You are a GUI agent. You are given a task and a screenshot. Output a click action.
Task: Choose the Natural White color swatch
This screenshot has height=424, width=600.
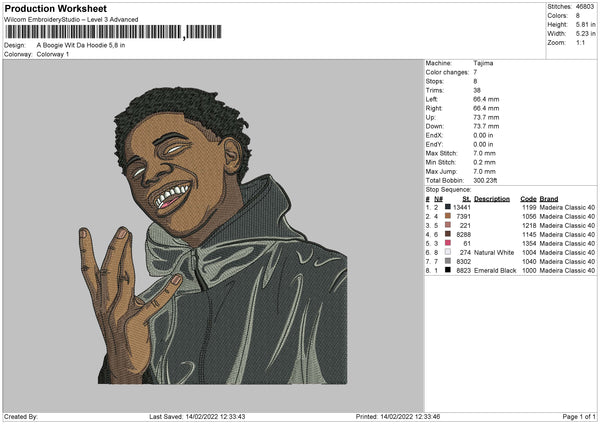click(447, 252)
